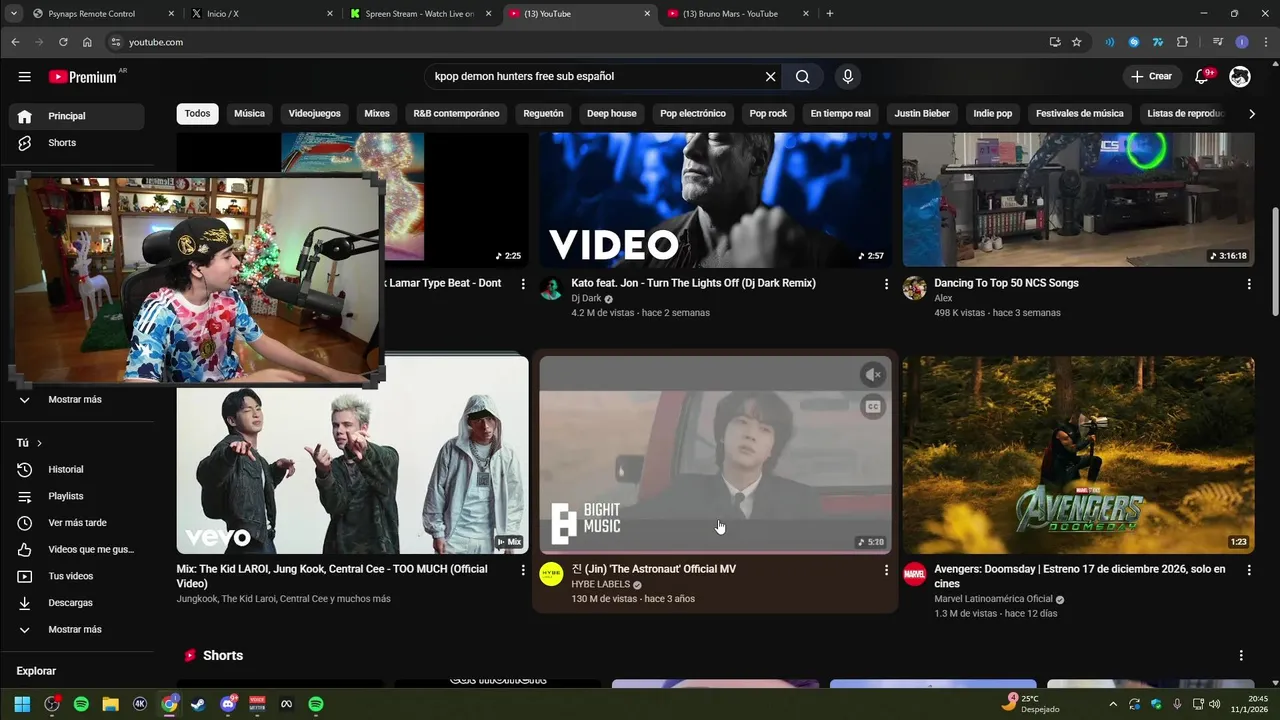Viewport: 1280px width, 720px height.
Task: Open the account avatar menu
Action: click(x=1240, y=77)
